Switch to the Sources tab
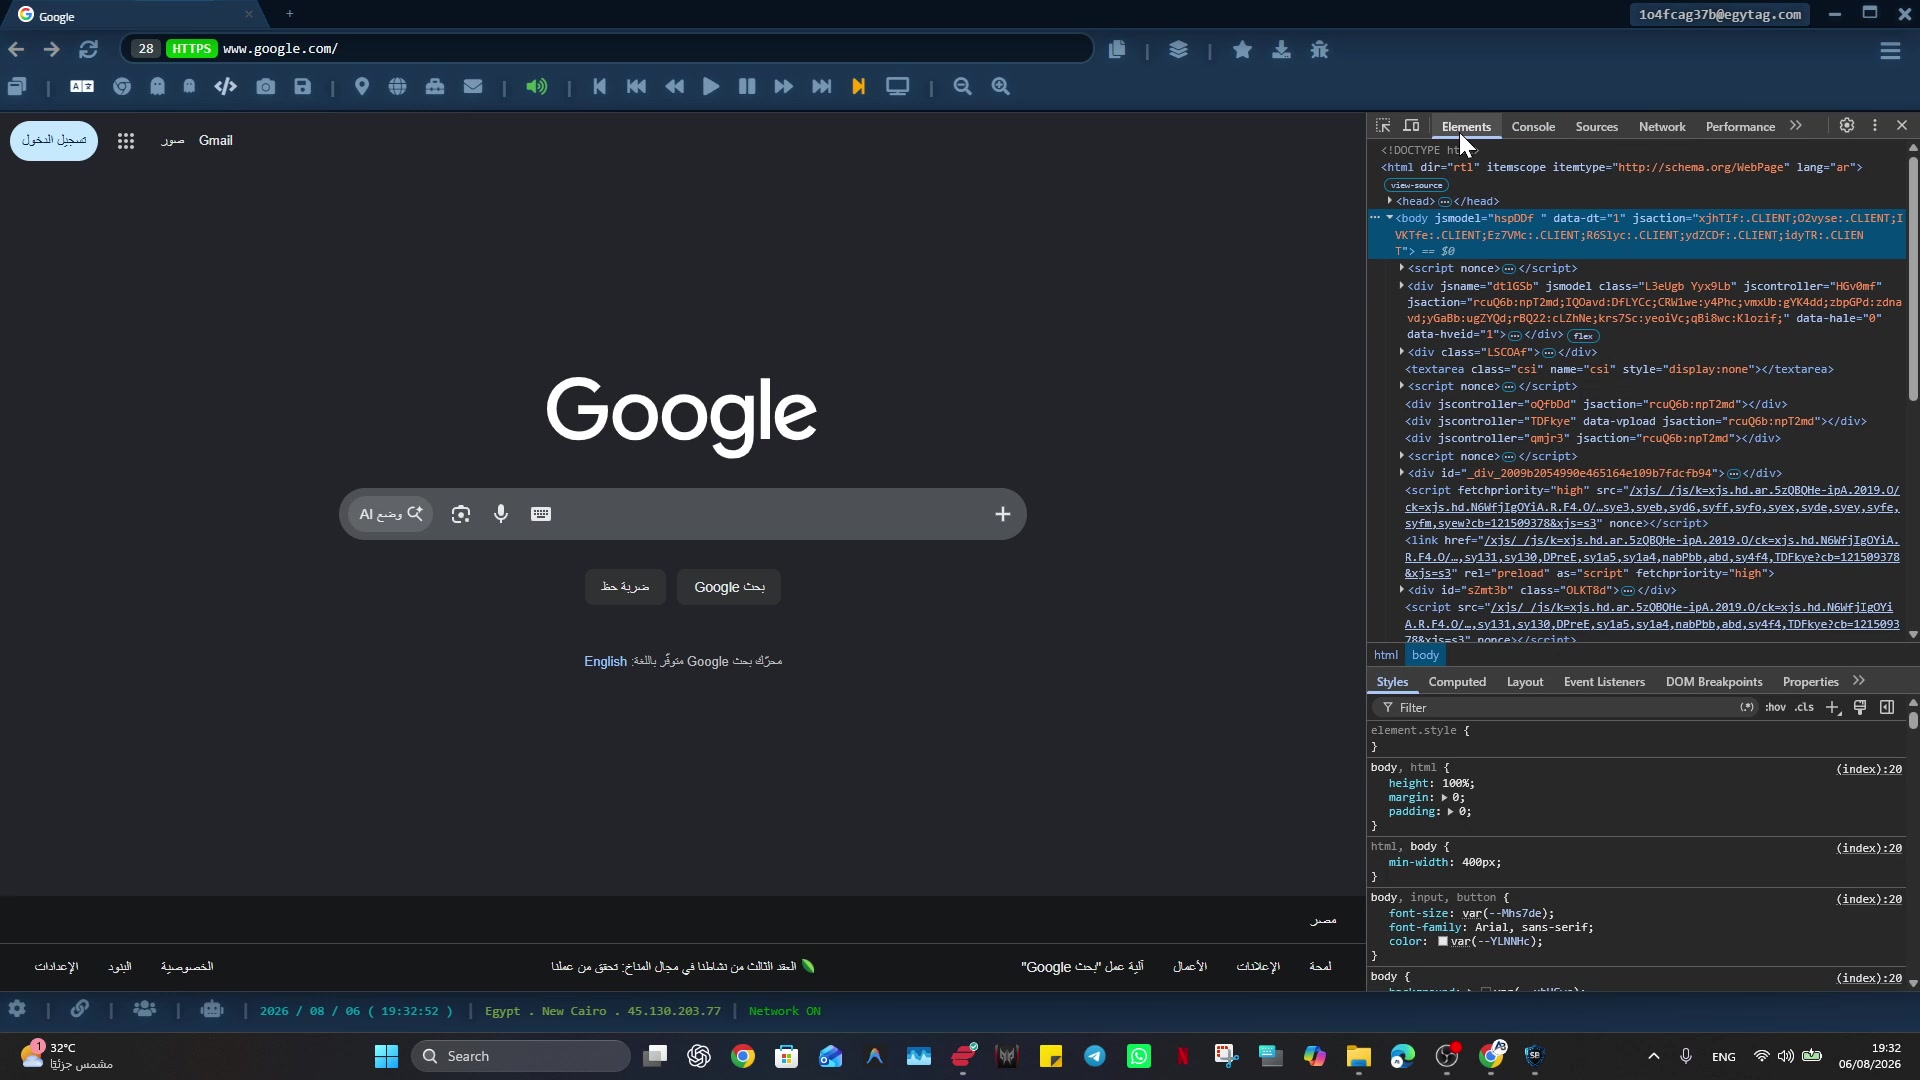The height and width of the screenshot is (1080, 1920). [x=1596, y=127]
